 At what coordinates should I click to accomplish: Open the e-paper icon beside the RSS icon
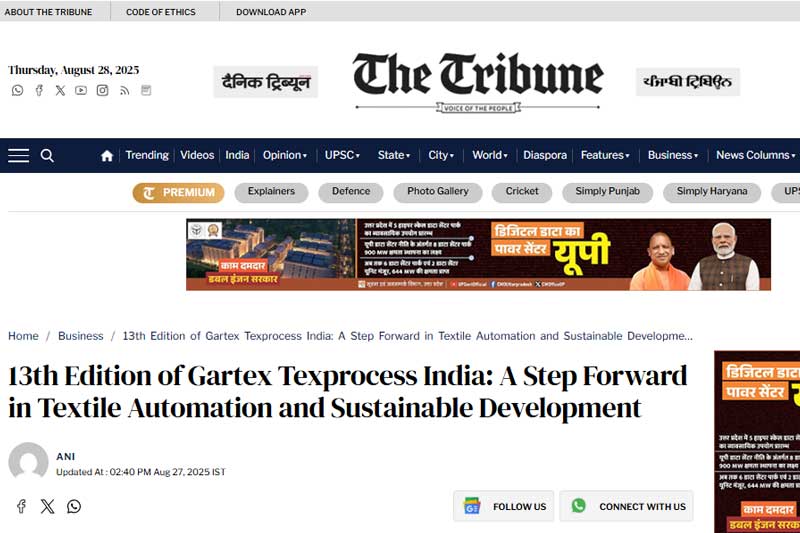click(146, 90)
